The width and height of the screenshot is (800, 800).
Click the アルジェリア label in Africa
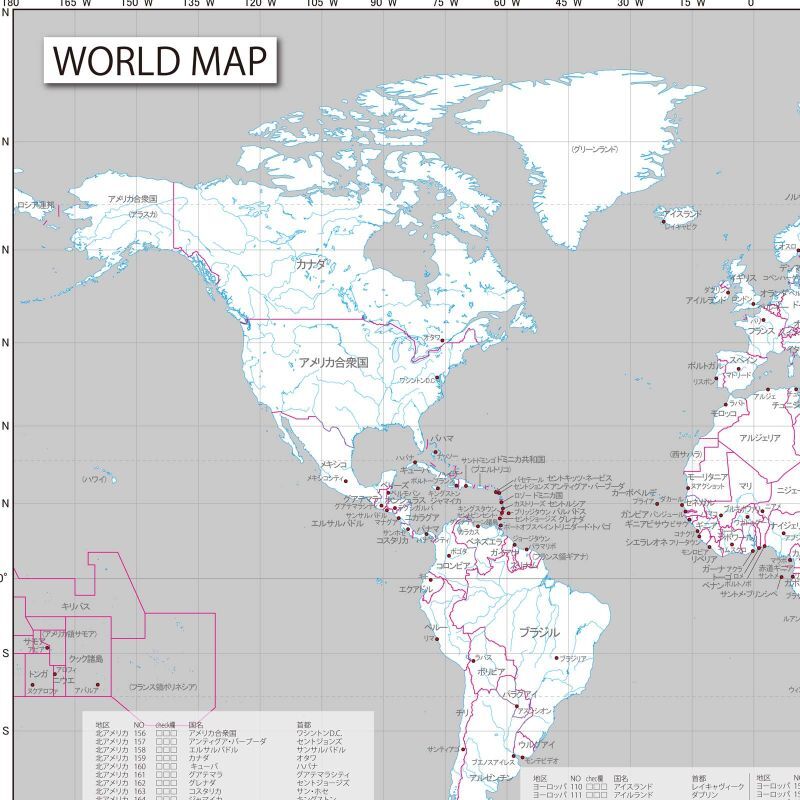[760, 438]
